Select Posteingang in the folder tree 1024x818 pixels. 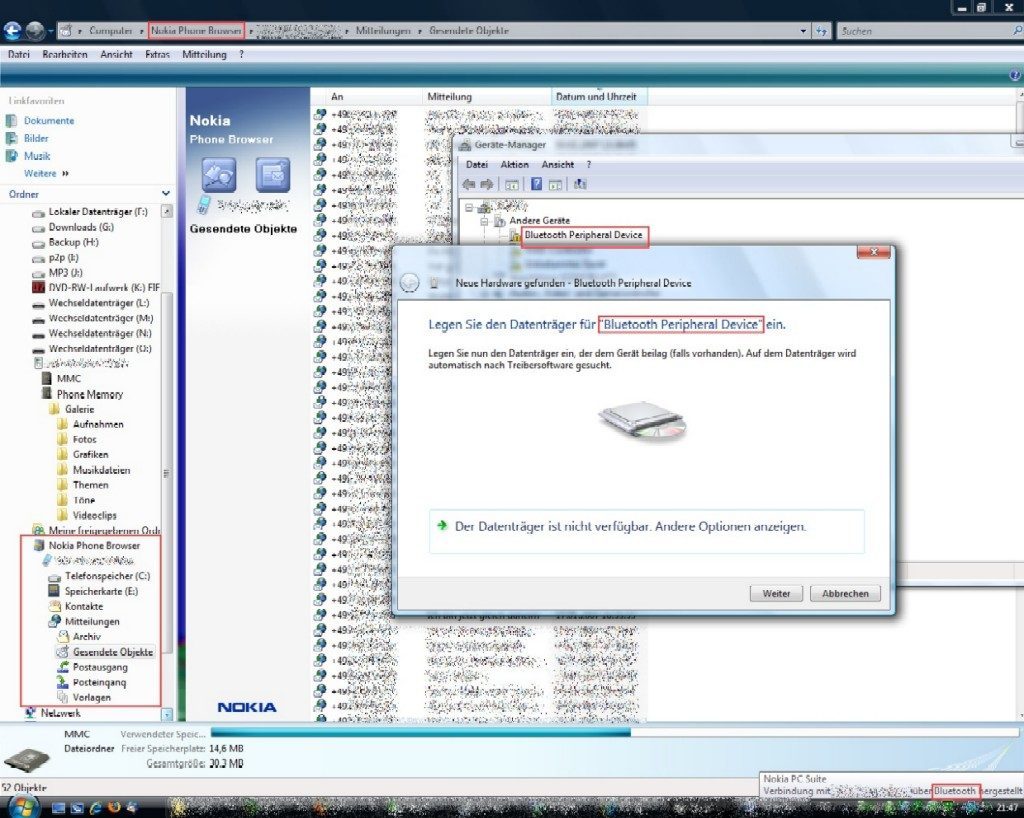coord(99,682)
